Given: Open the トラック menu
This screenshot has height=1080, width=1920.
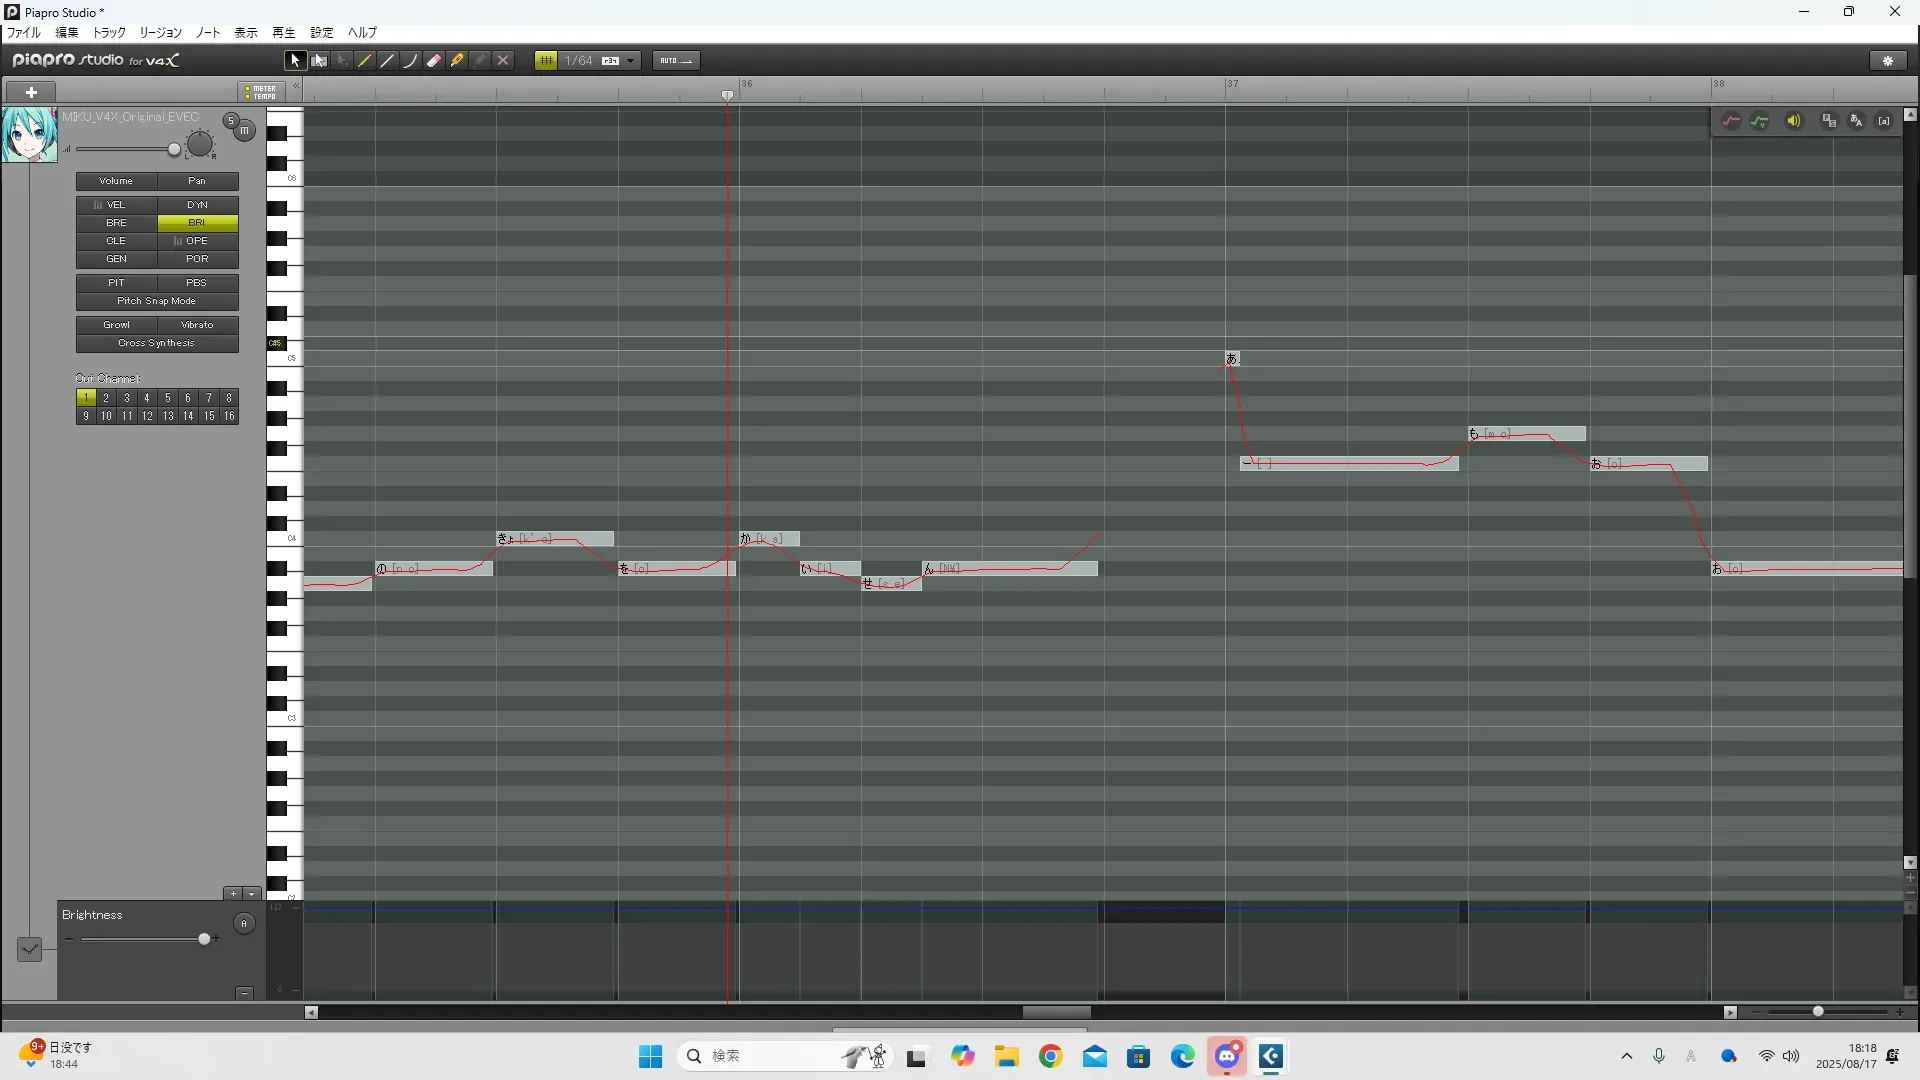Looking at the screenshot, I should pyautogui.click(x=109, y=33).
